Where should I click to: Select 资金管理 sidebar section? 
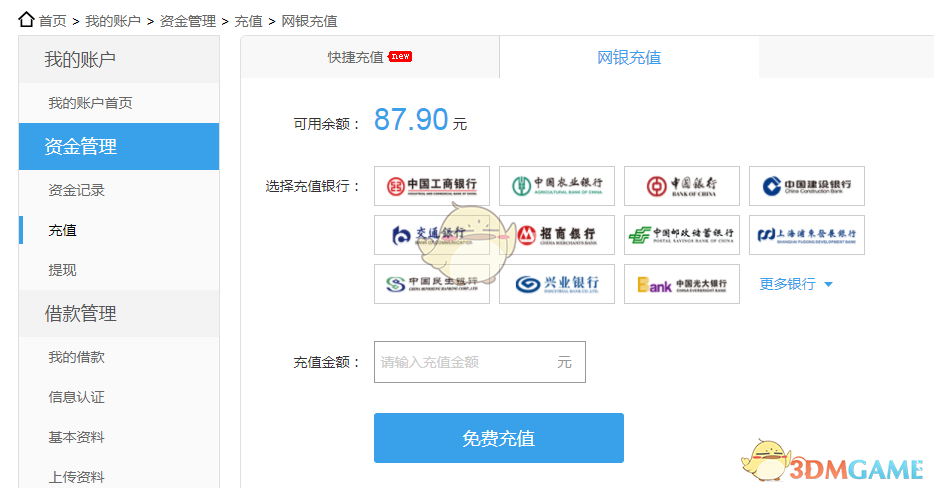click(119, 147)
